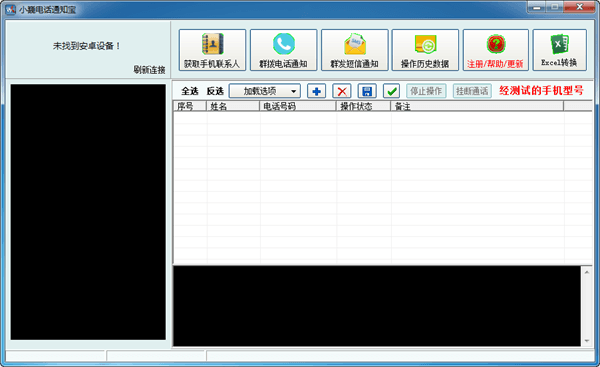
Task: Click the app icon in title bar
Action: (10, 10)
